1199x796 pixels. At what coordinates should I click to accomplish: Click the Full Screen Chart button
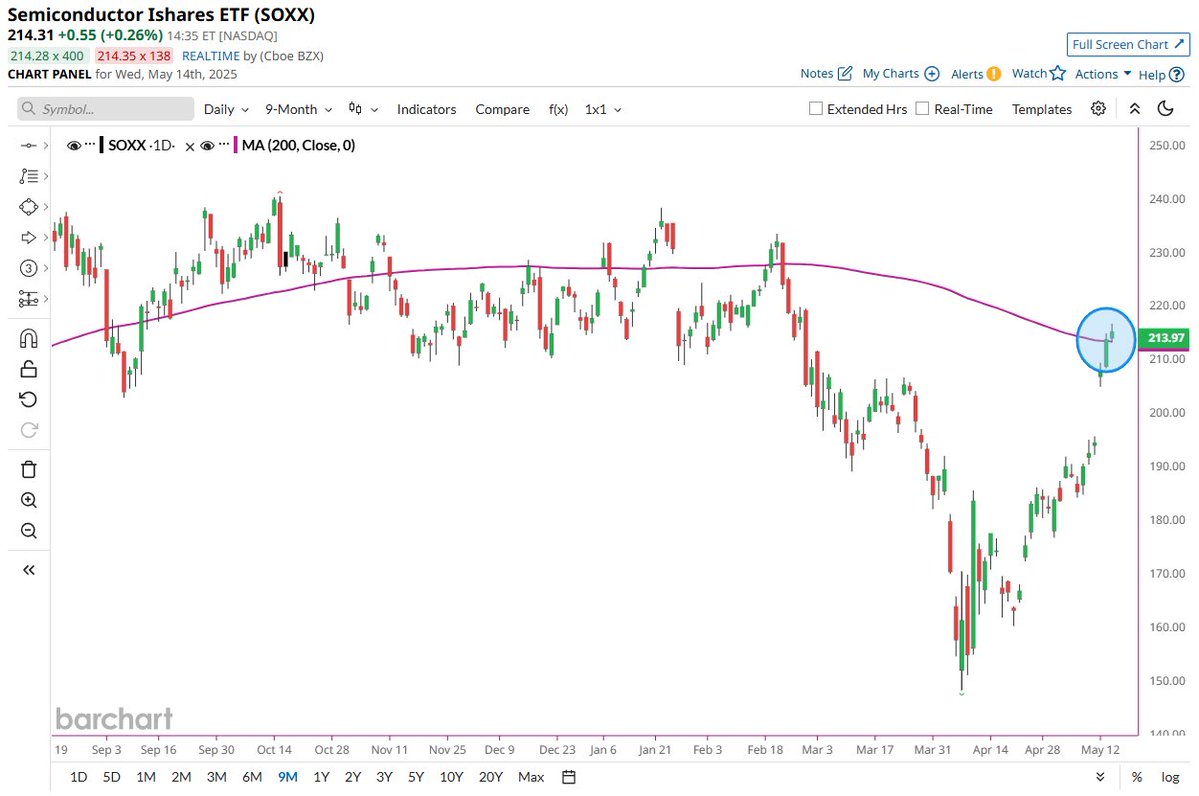click(x=1128, y=44)
